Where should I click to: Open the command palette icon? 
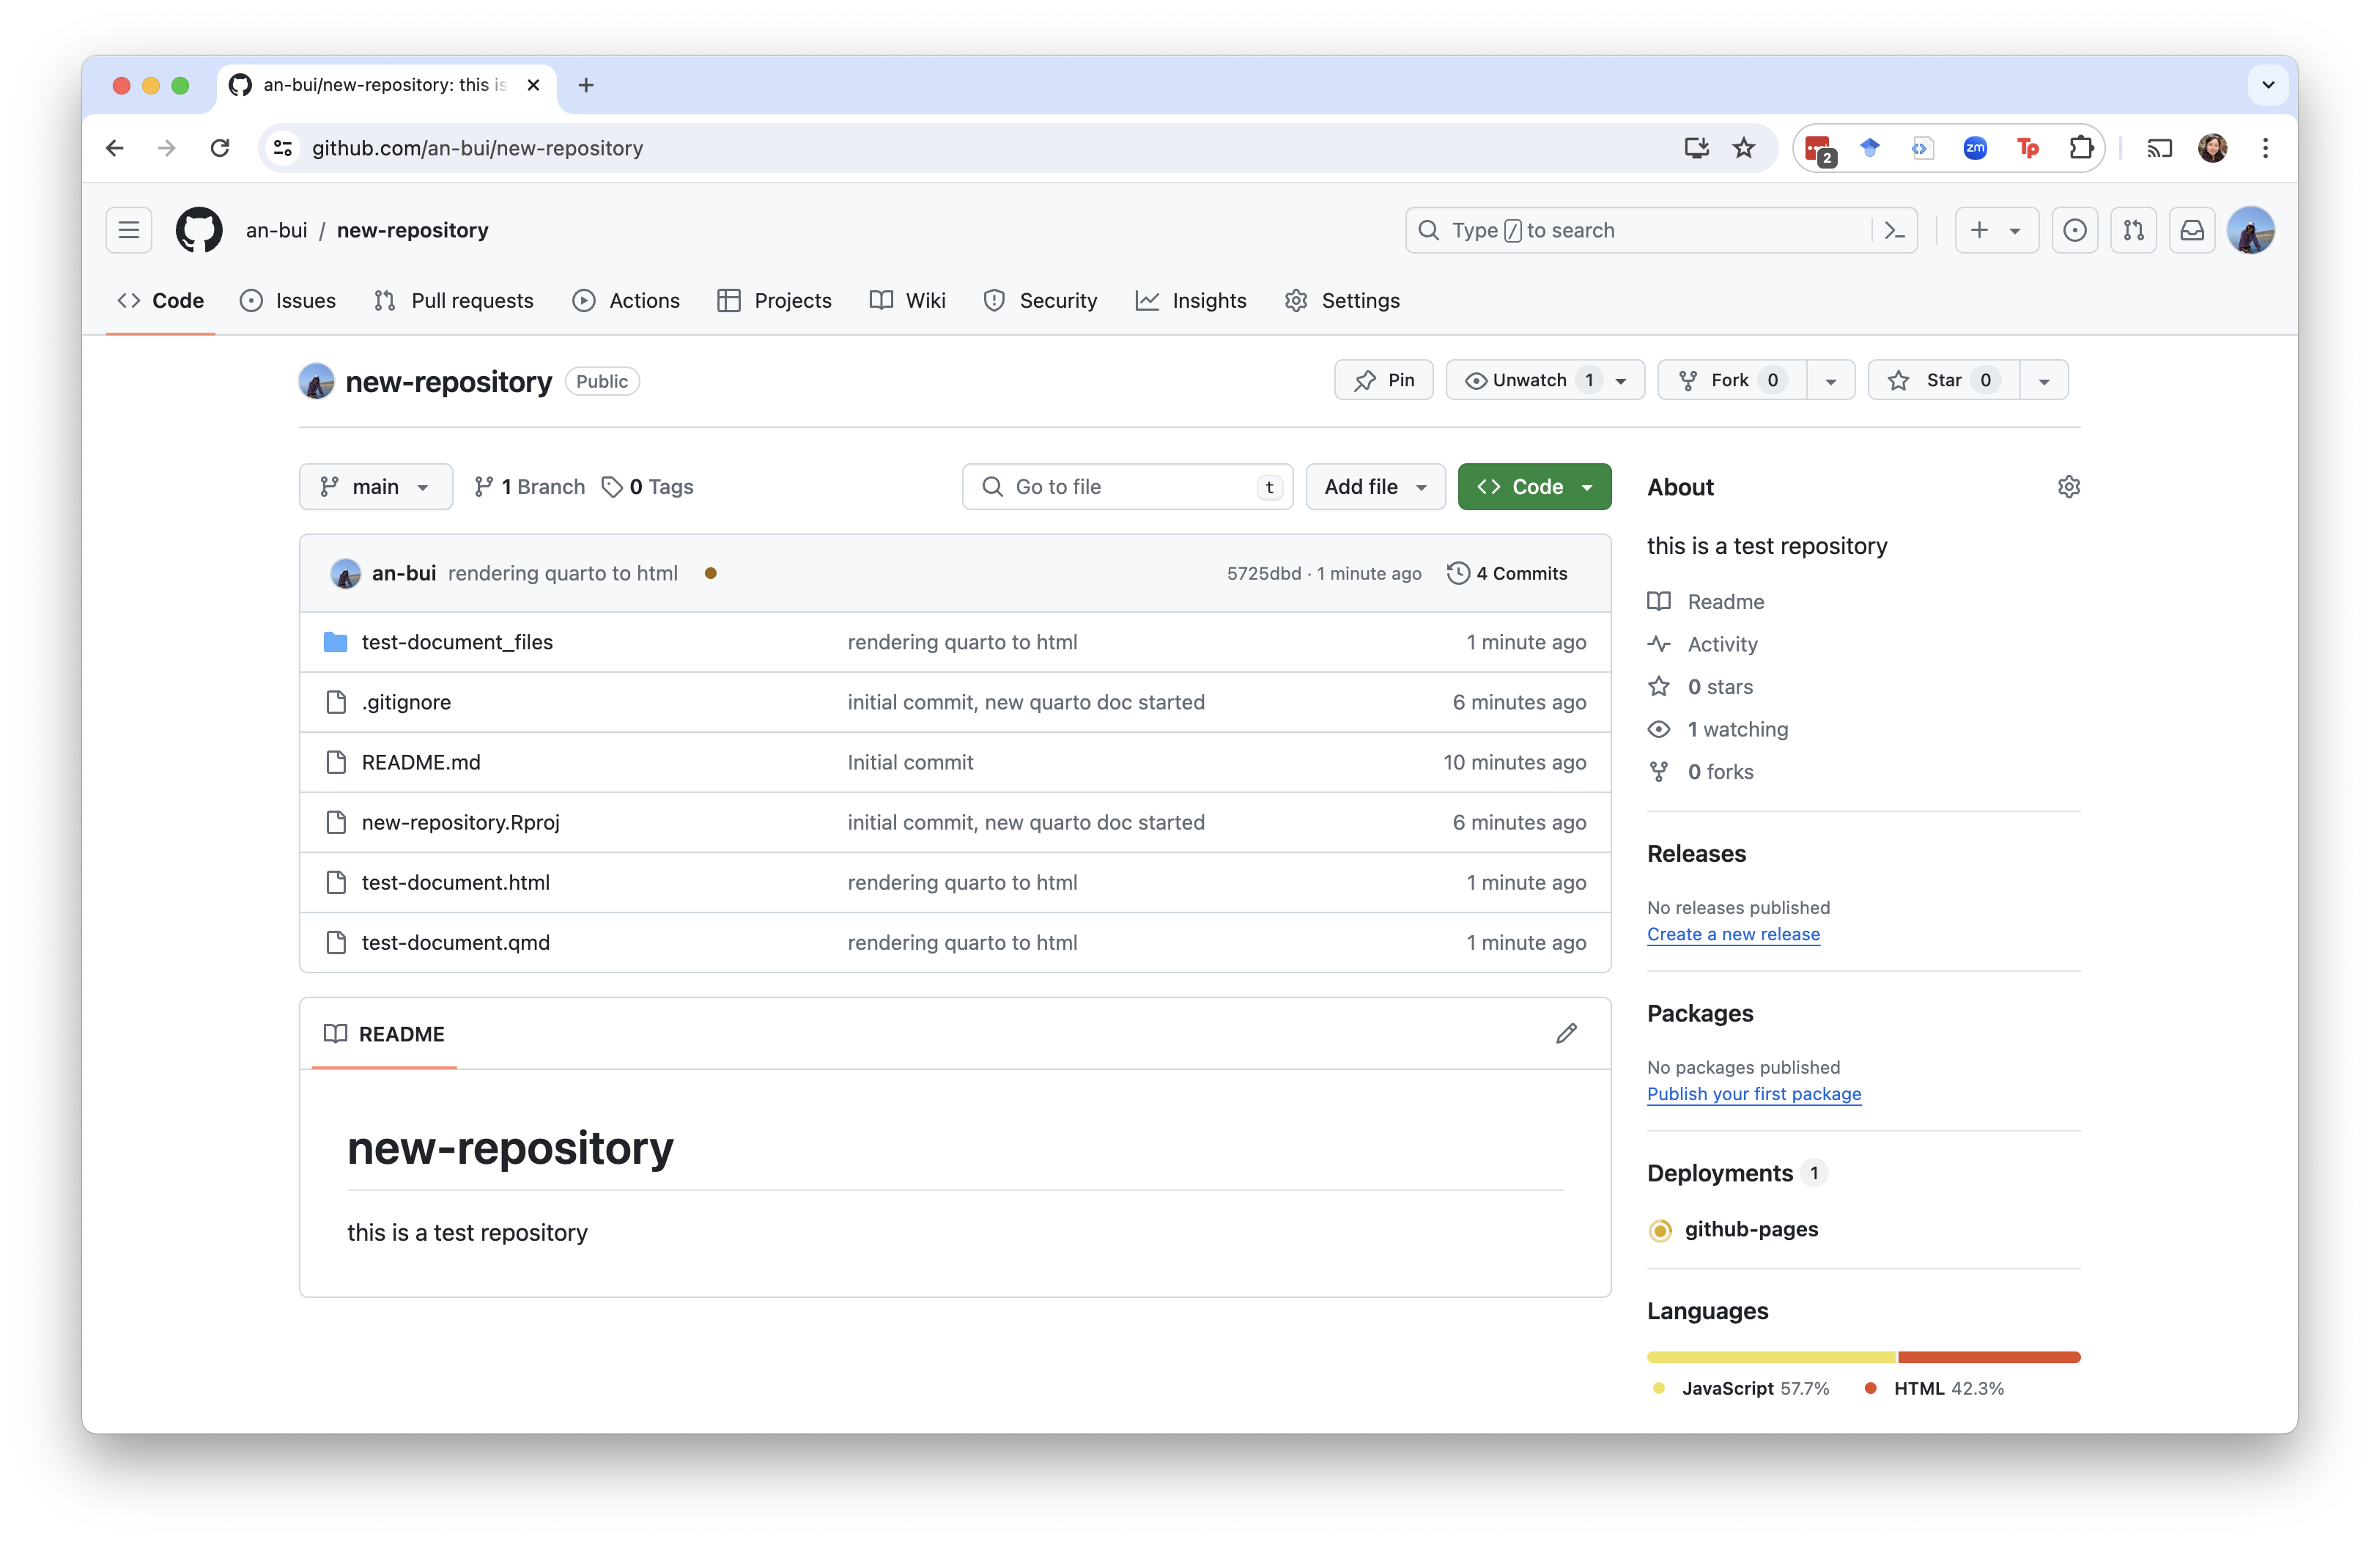click(1894, 230)
